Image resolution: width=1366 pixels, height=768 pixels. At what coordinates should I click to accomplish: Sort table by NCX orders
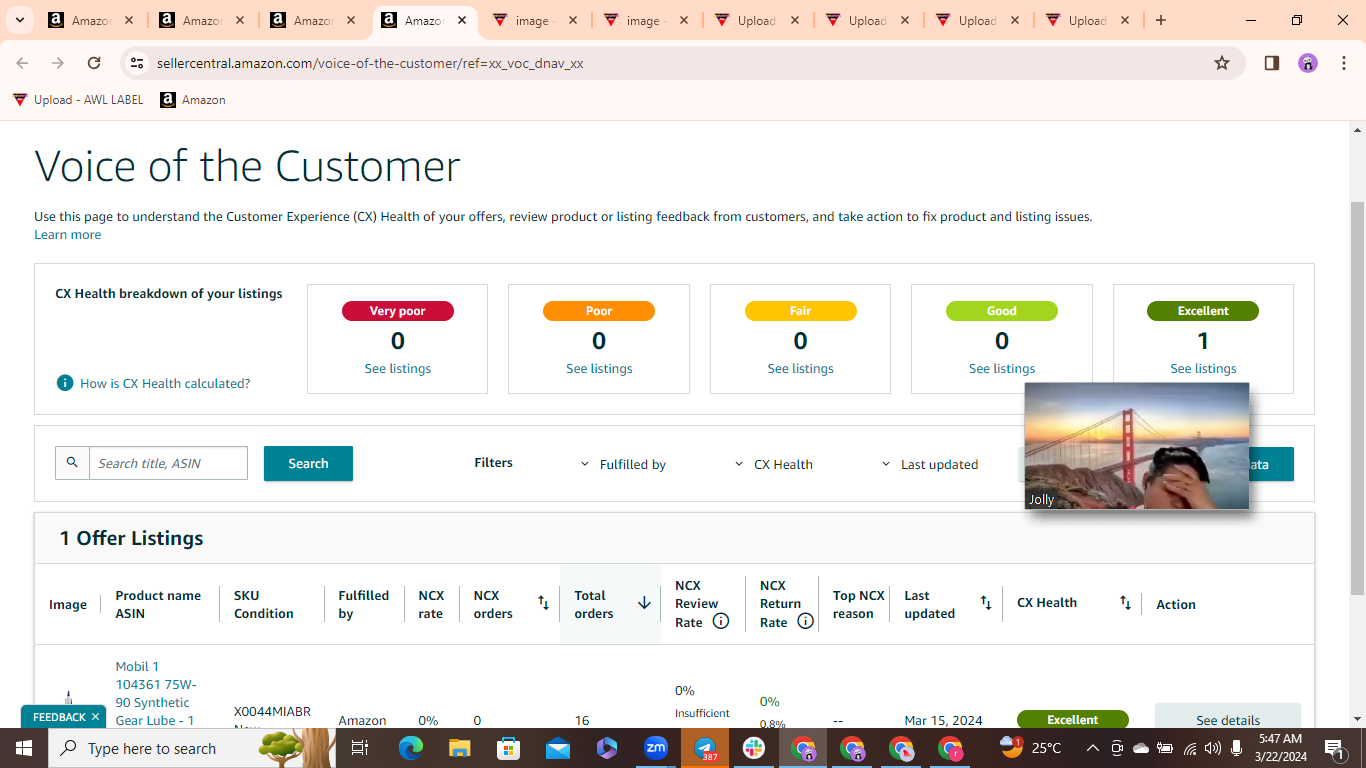(x=543, y=603)
